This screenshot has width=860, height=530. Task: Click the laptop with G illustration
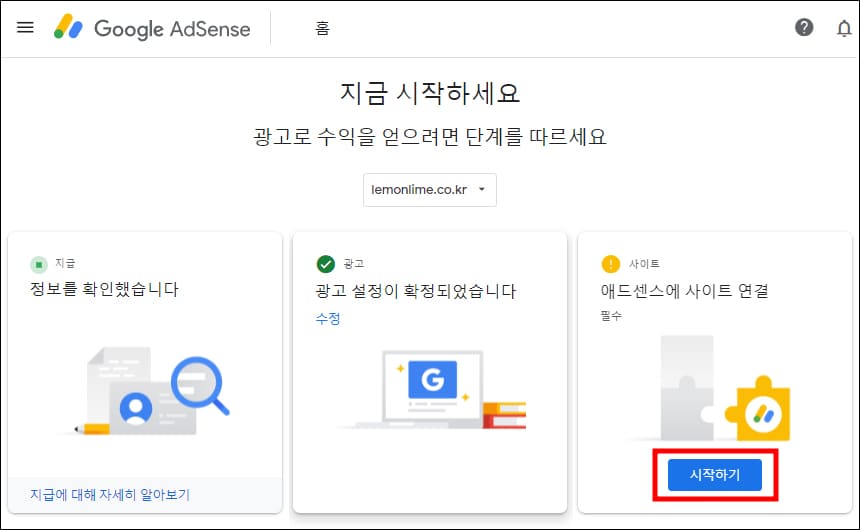[x=433, y=391]
